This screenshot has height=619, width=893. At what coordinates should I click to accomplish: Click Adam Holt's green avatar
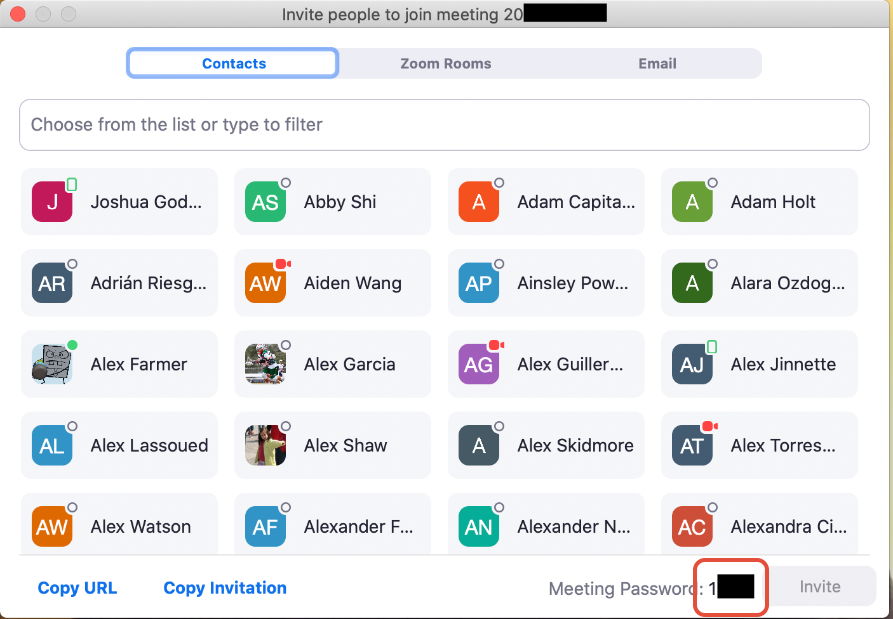pyautogui.click(x=692, y=202)
